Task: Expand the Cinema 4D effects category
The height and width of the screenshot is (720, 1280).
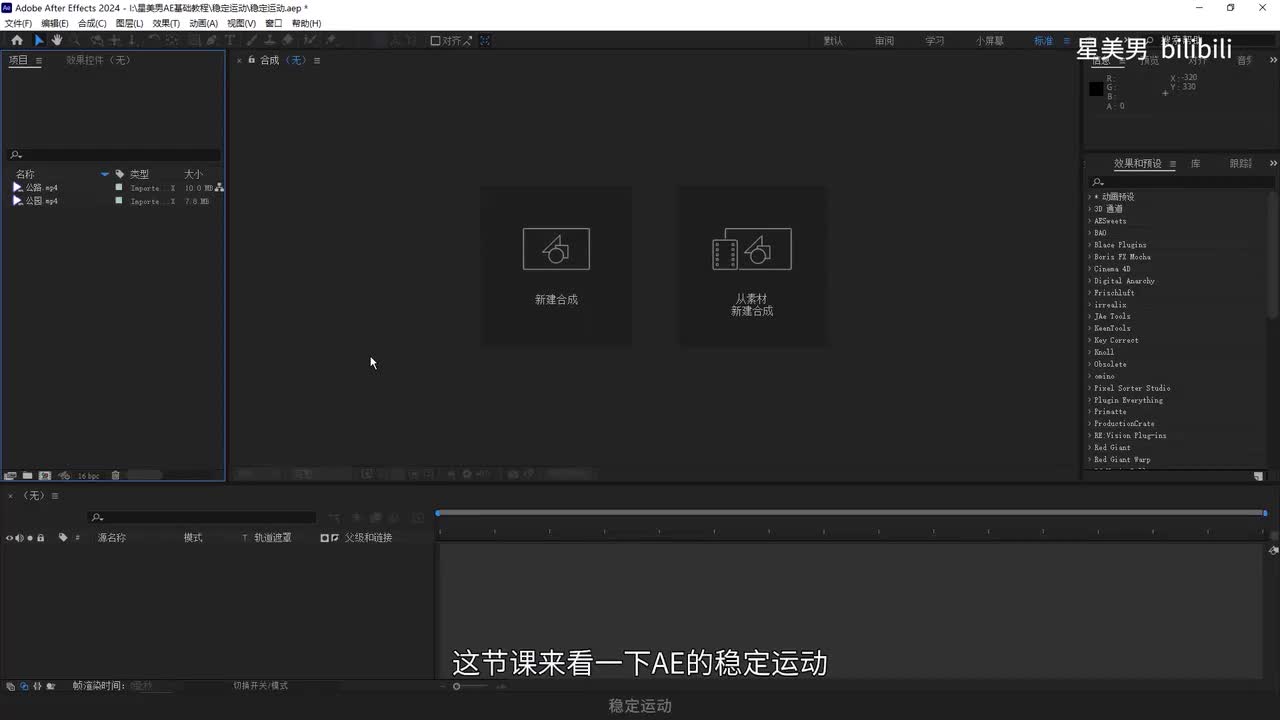Action: pyautogui.click(x=1090, y=269)
